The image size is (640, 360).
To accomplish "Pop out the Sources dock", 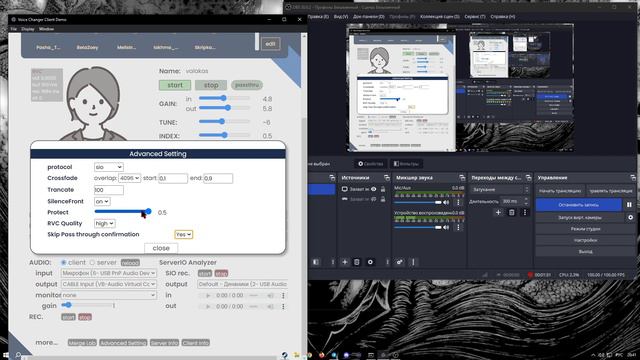I will point(387,178).
